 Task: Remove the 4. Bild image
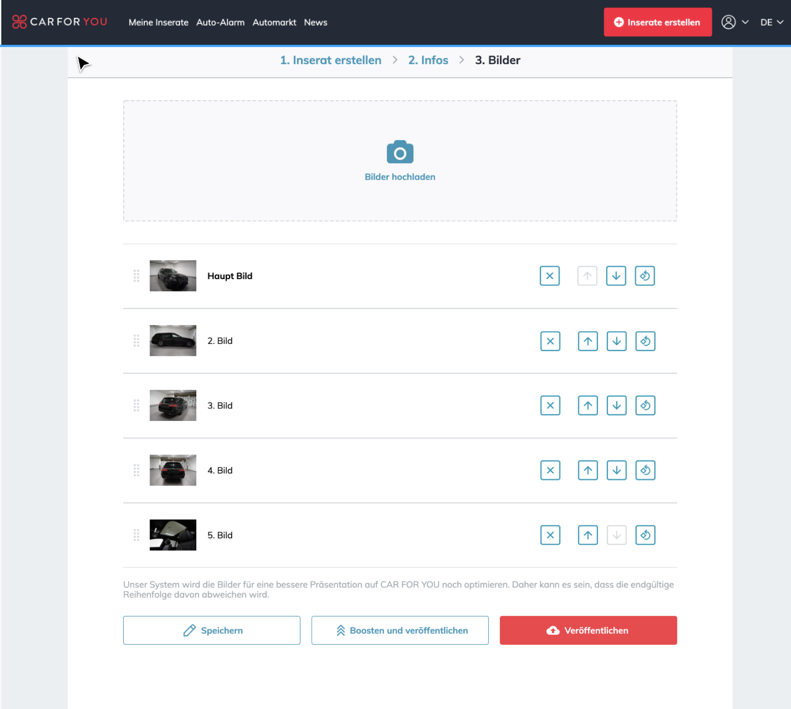pos(550,470)
